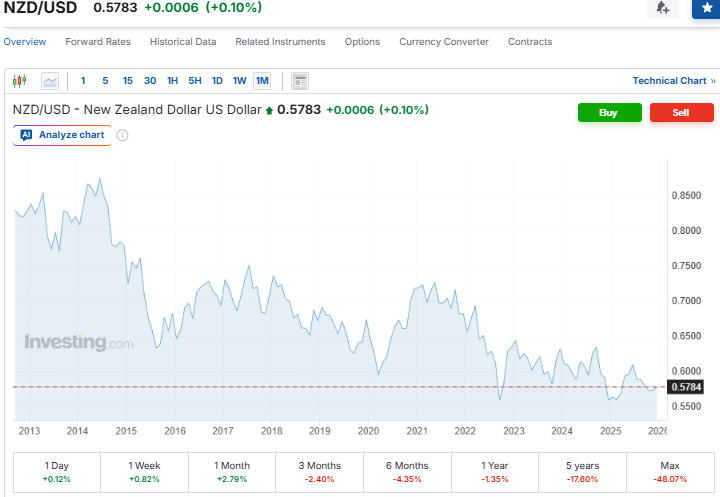Click the 0.8500 price axis label
The width and height of the screenshot is (720, 497).
coord(686,196)
